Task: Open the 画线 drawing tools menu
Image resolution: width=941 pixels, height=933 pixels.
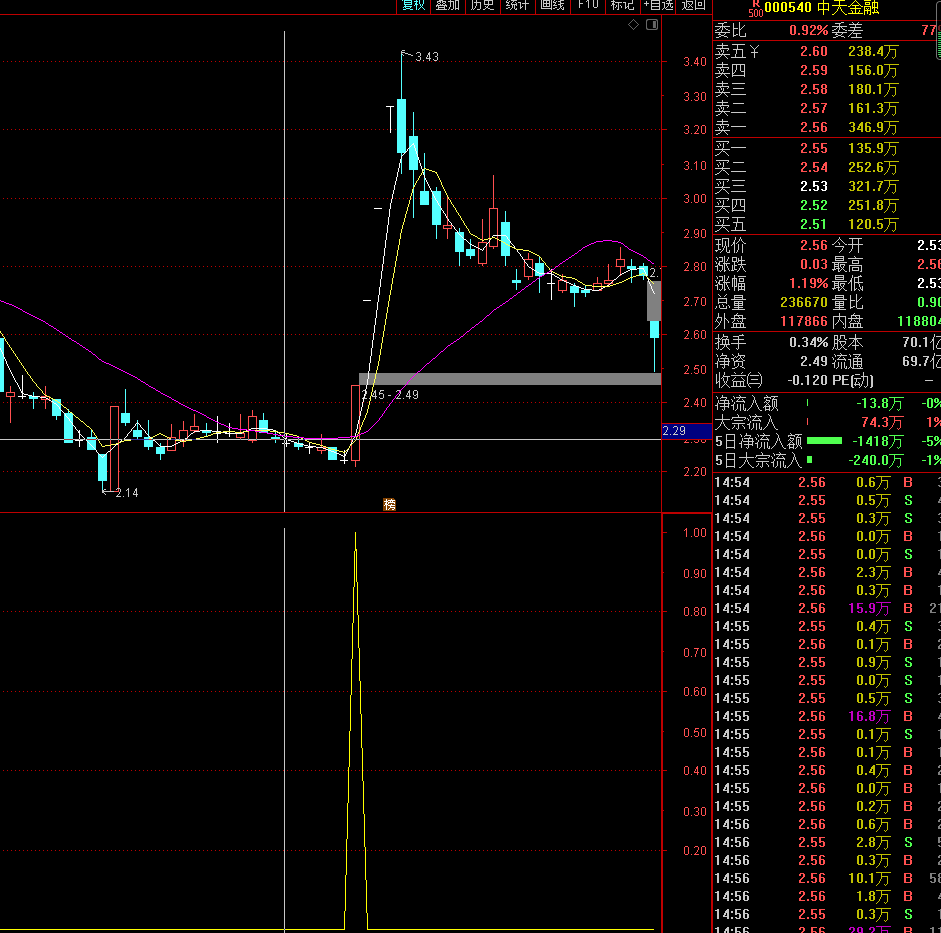Action: 552,5
